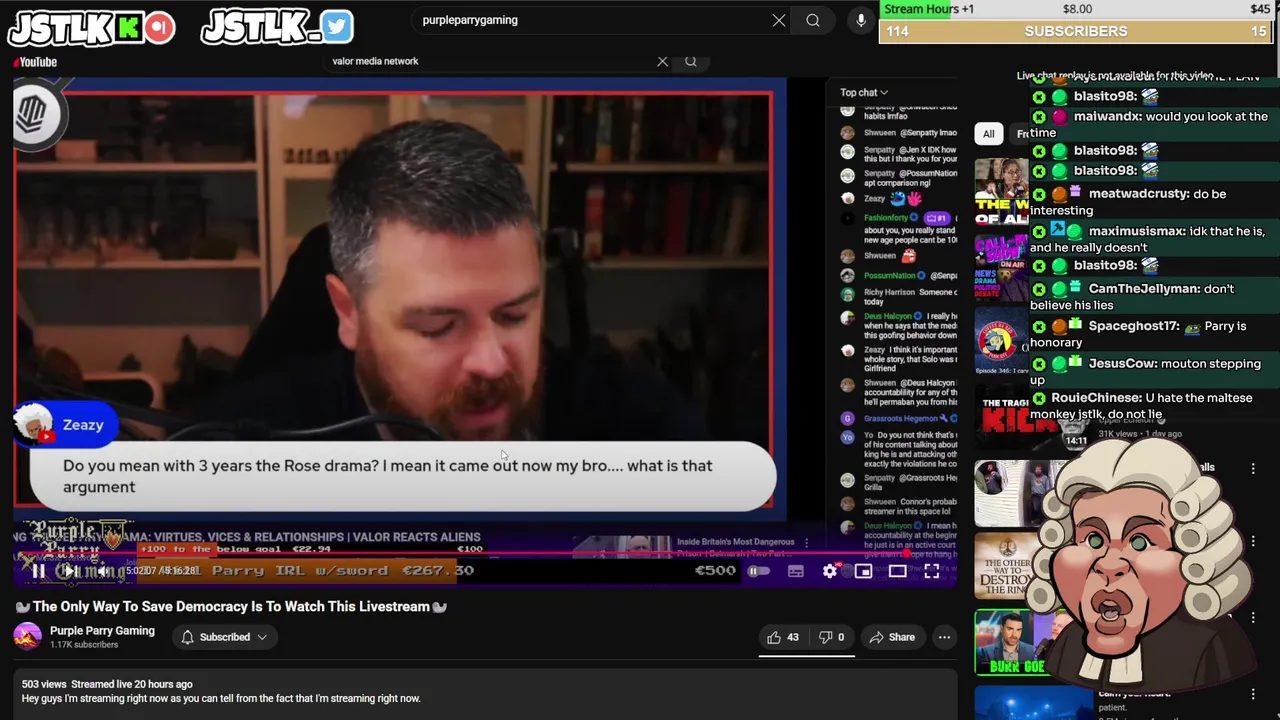Screen dimensions: 1280x720
Task: Click the green X beside meatwadcrusty's message
Action: pos(1039,194)
